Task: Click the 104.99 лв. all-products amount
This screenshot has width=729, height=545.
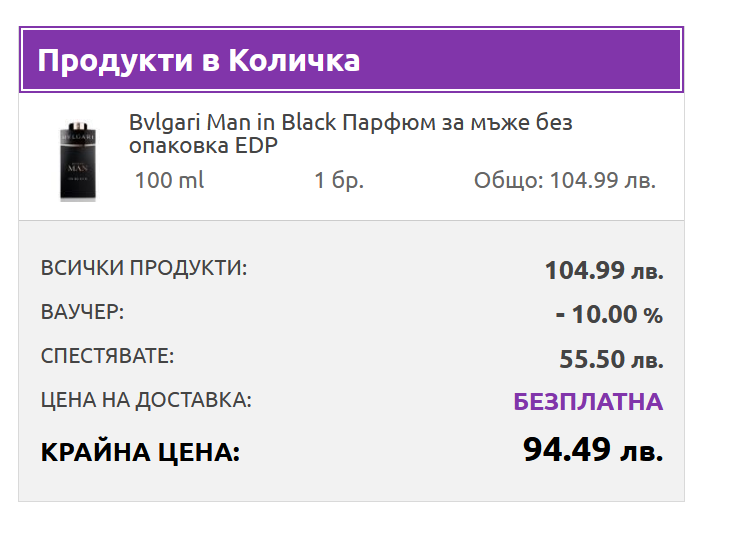Action: click(x=603, y=270)
